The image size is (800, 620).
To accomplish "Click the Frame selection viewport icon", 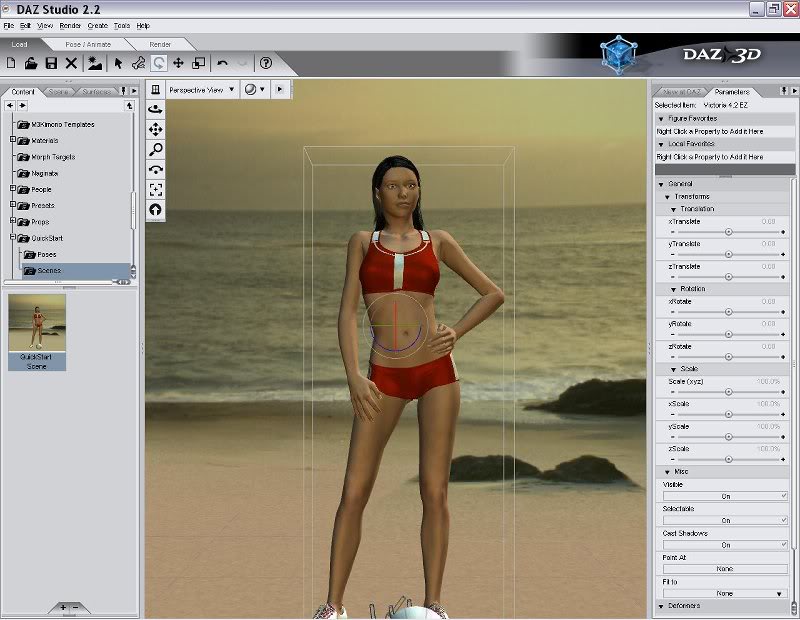I will [156, 190].
